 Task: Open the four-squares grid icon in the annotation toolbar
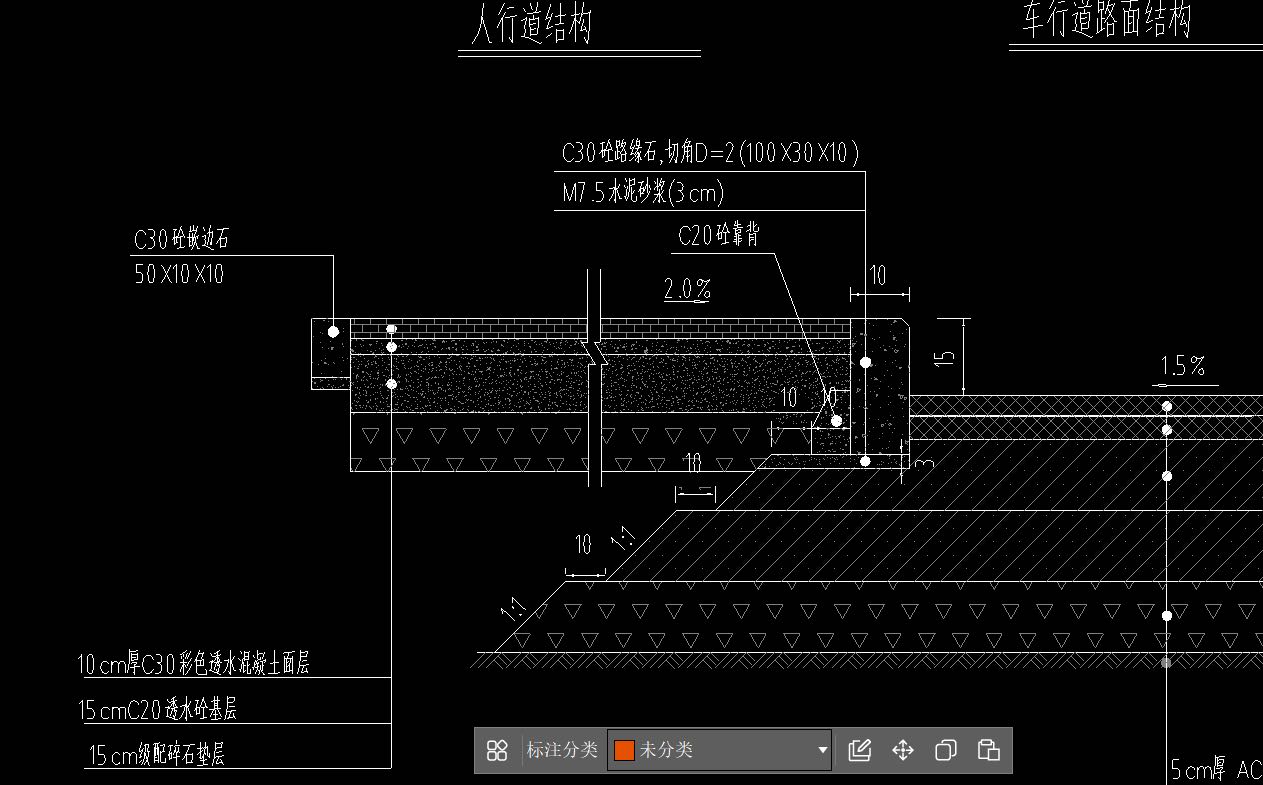(497, 750)
